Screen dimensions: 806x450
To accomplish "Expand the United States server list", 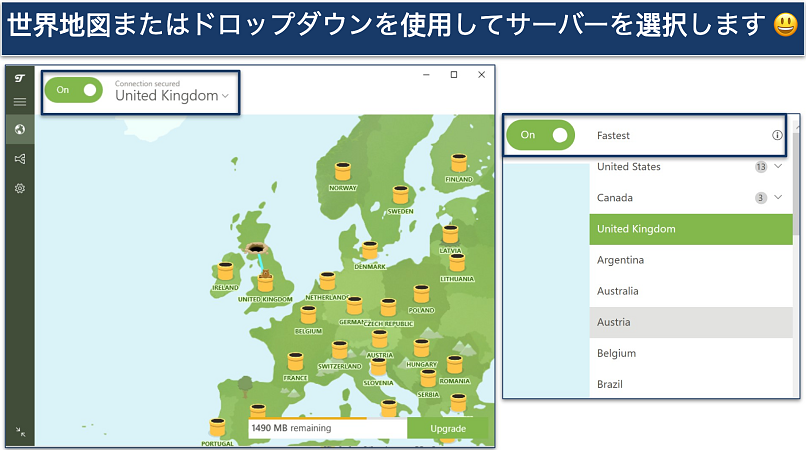I will tap(776, 167).
